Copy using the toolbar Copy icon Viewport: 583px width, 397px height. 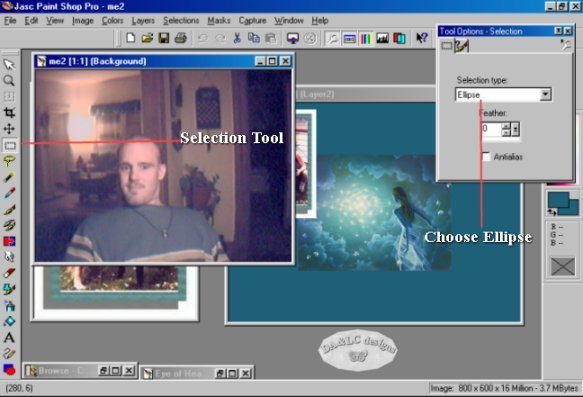pyautogui.click(x=254, y=38)
